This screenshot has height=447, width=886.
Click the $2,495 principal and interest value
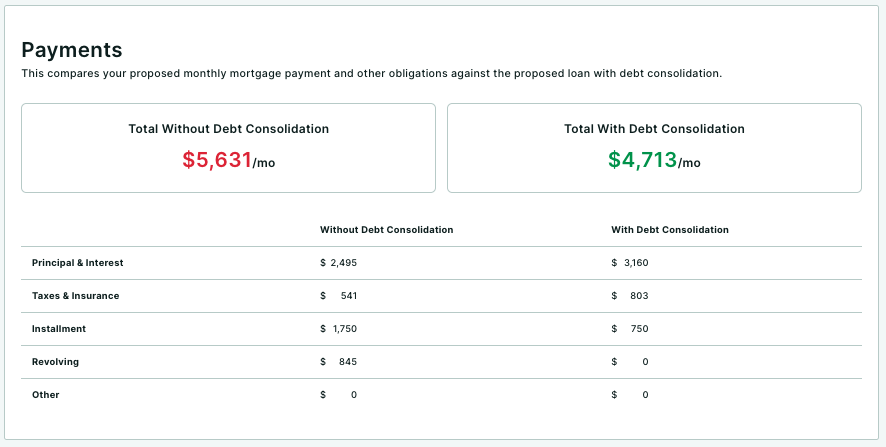(338, 263)
